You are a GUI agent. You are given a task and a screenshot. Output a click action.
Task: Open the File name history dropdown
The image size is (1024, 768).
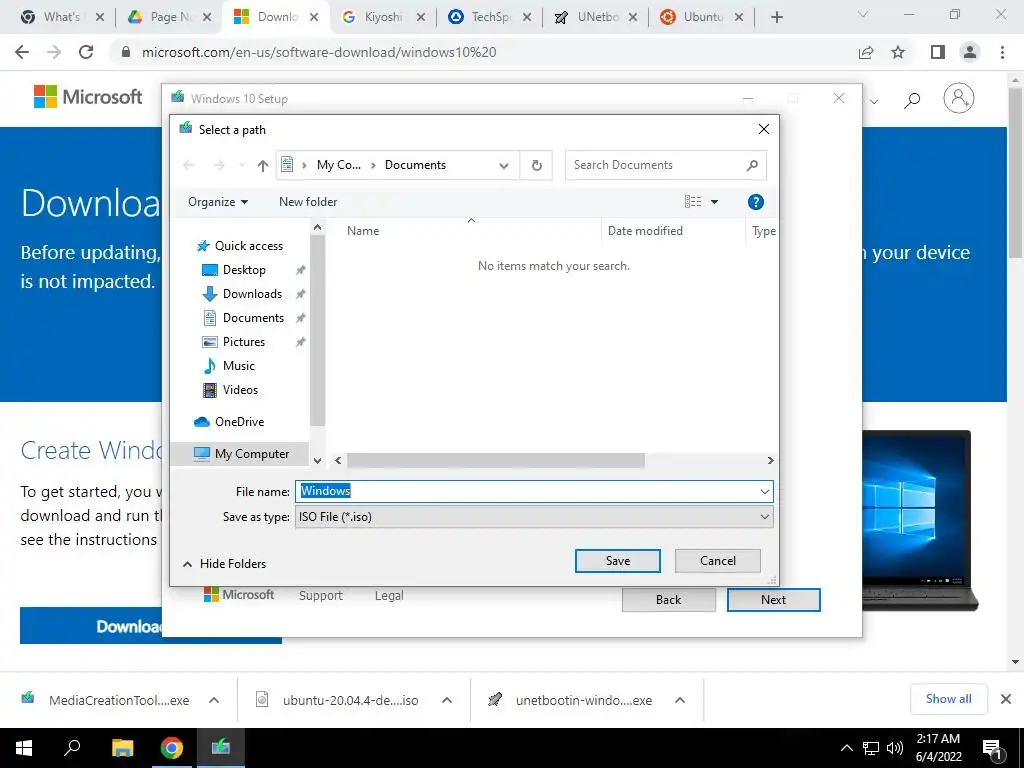tap(765, 491)
